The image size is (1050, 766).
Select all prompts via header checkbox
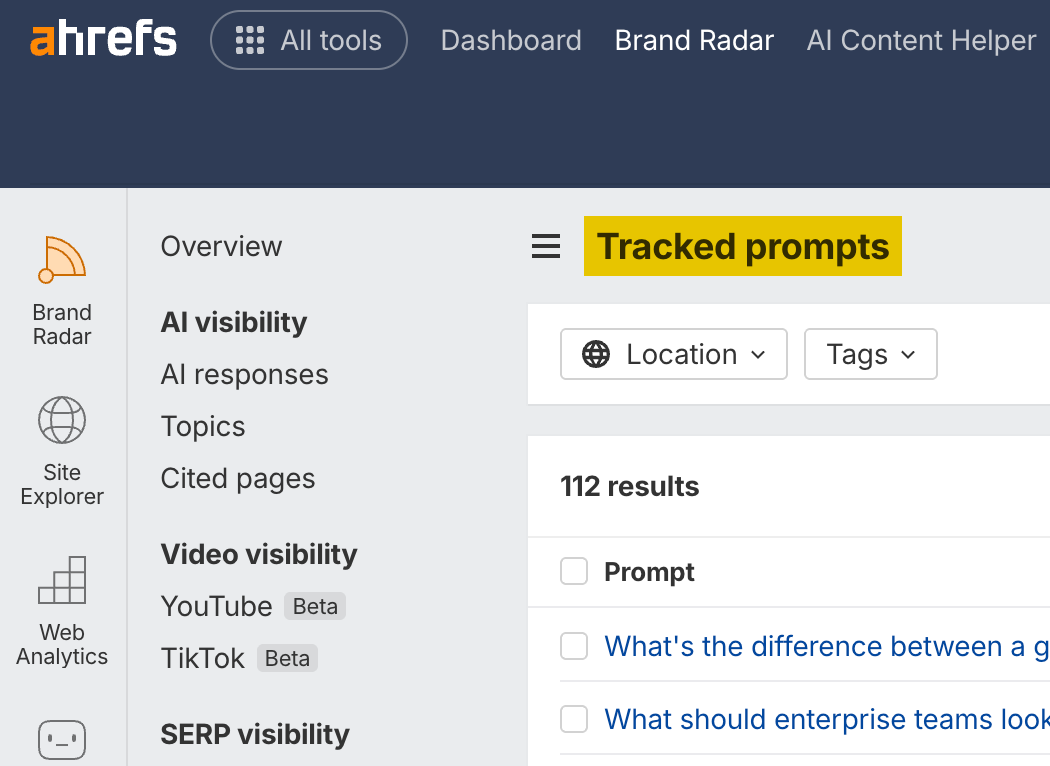pyautogui.click(x=574, y=571)
